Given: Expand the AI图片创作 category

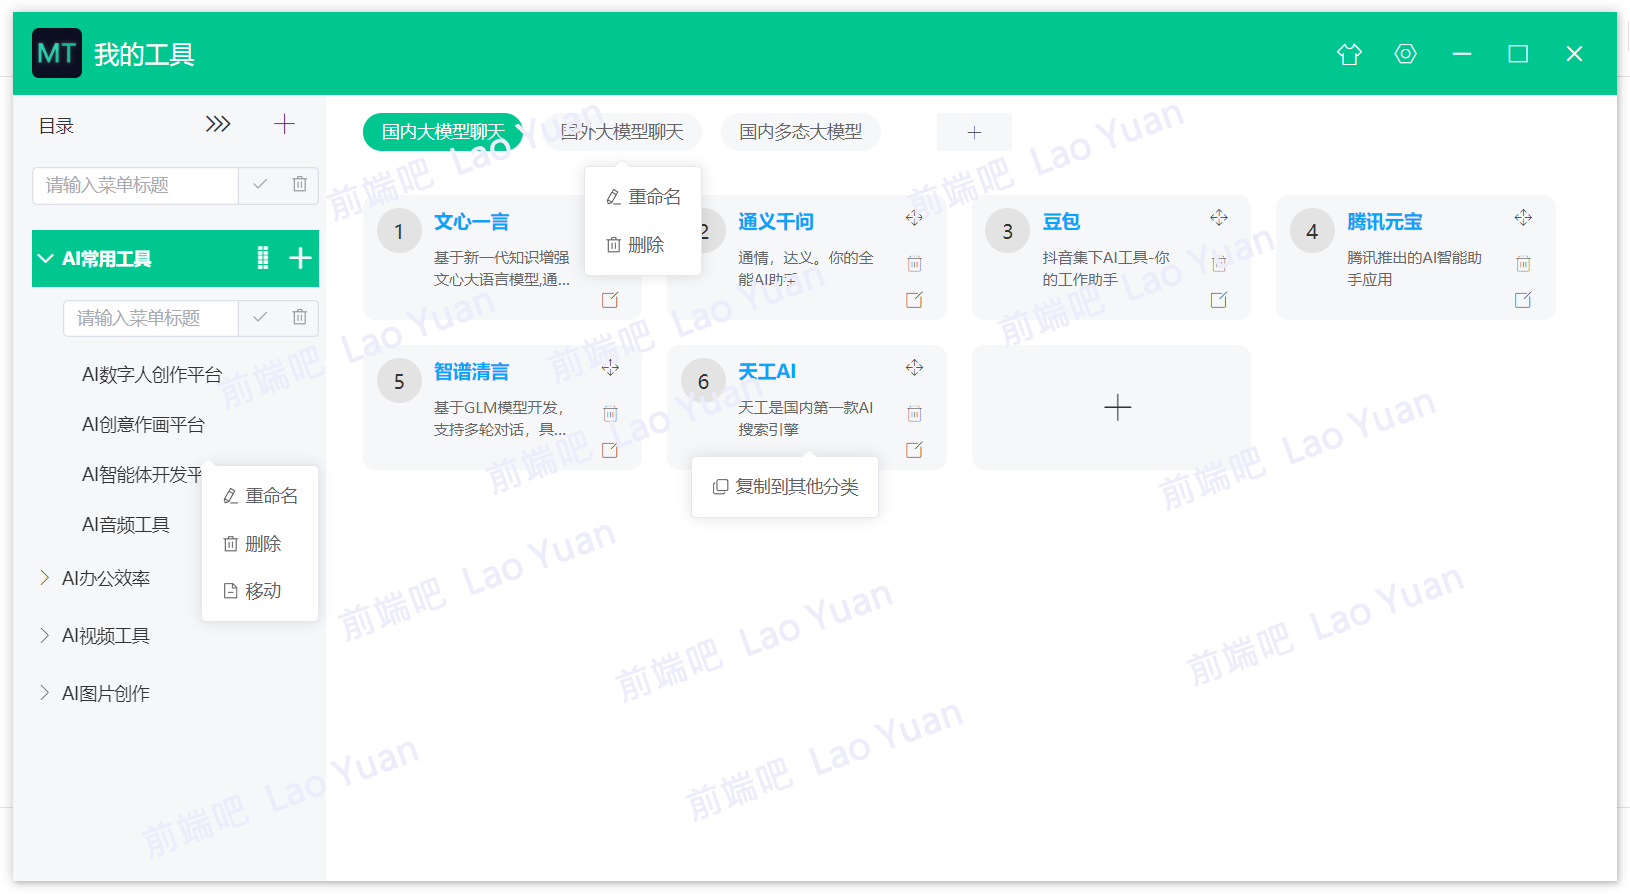Looking at the screenshot, I should click(x=44, y=693).
